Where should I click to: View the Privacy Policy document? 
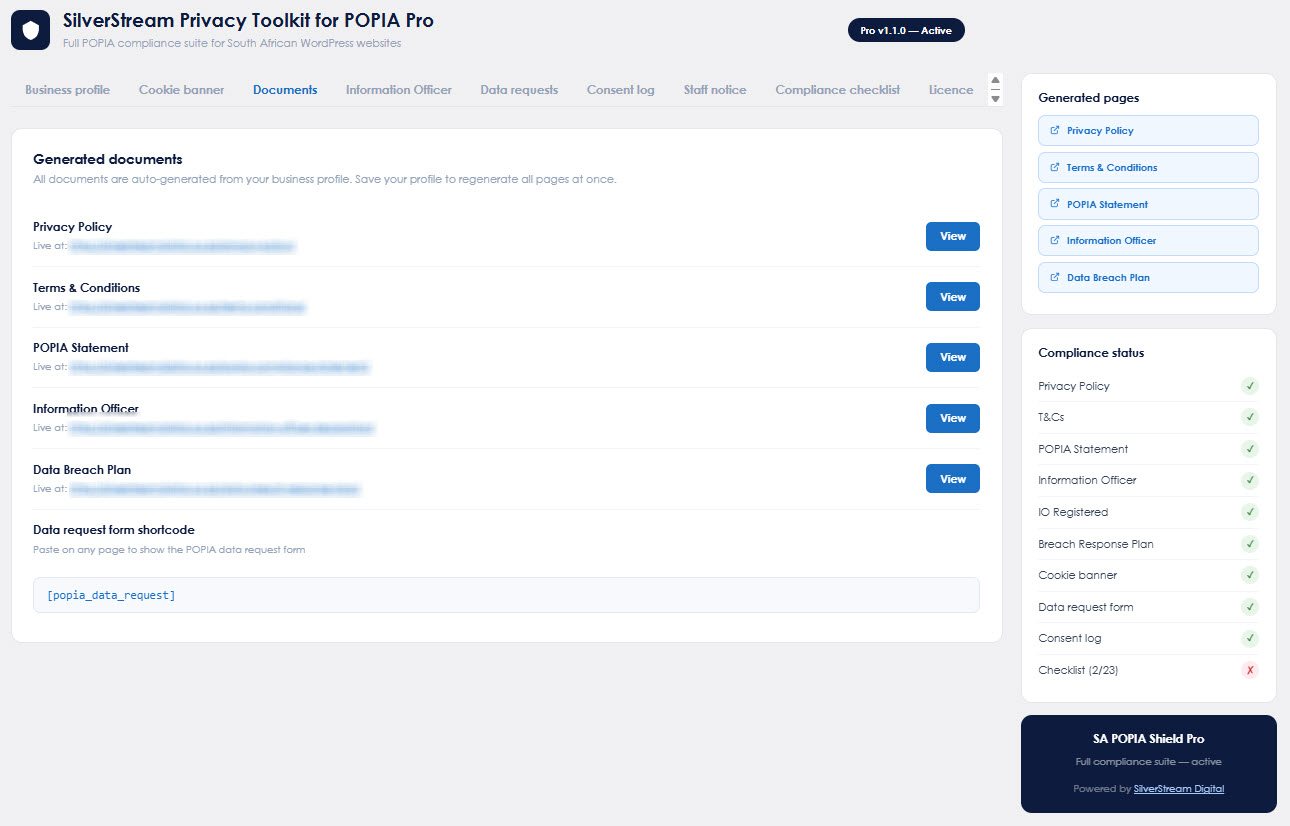click(x=952, y=237)
